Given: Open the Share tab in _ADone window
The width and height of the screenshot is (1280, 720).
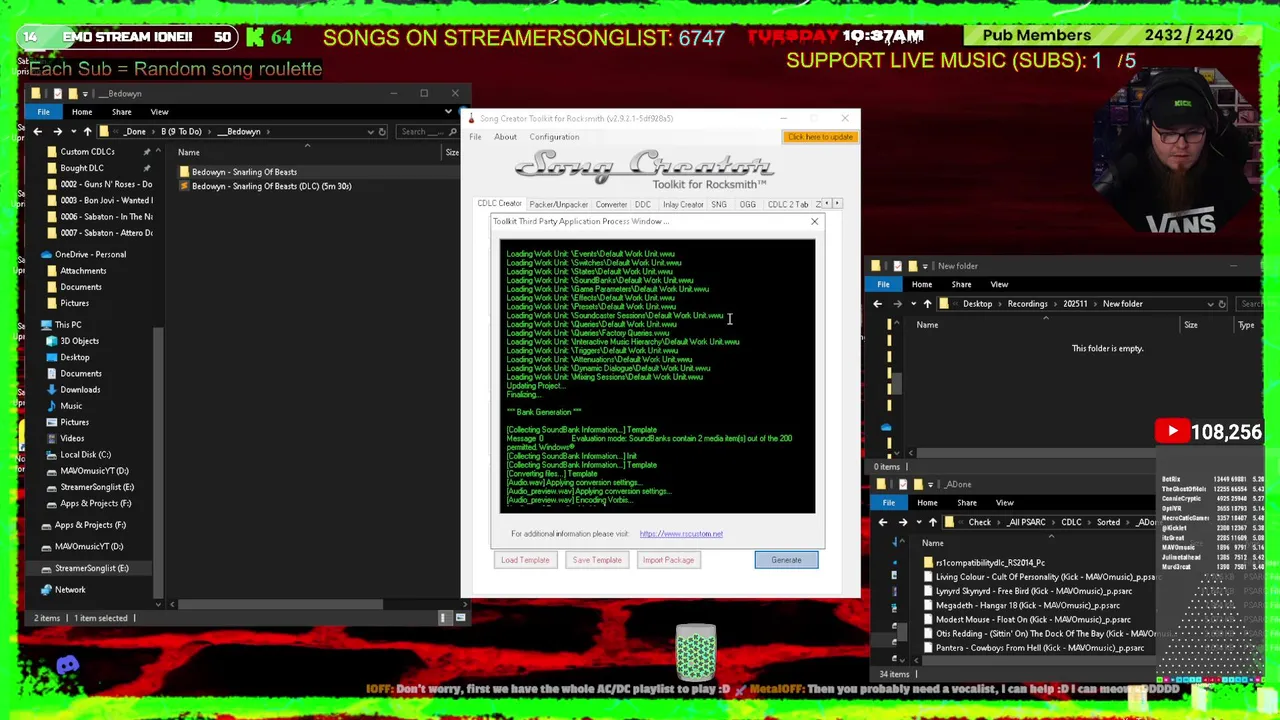Looking at the screenshot, I should 966,503.
